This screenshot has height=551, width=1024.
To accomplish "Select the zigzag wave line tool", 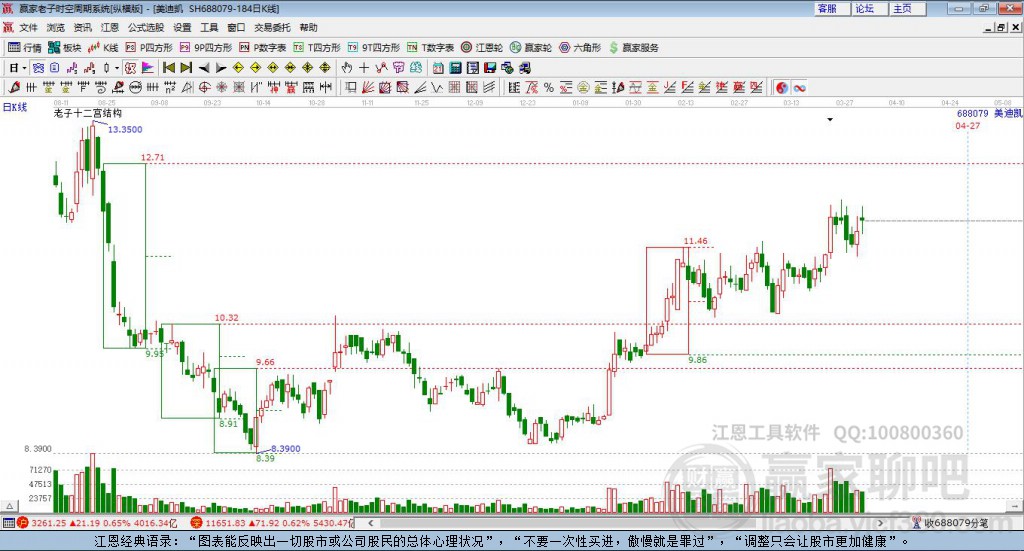I will pyautogui.click(x=437, y=87).
